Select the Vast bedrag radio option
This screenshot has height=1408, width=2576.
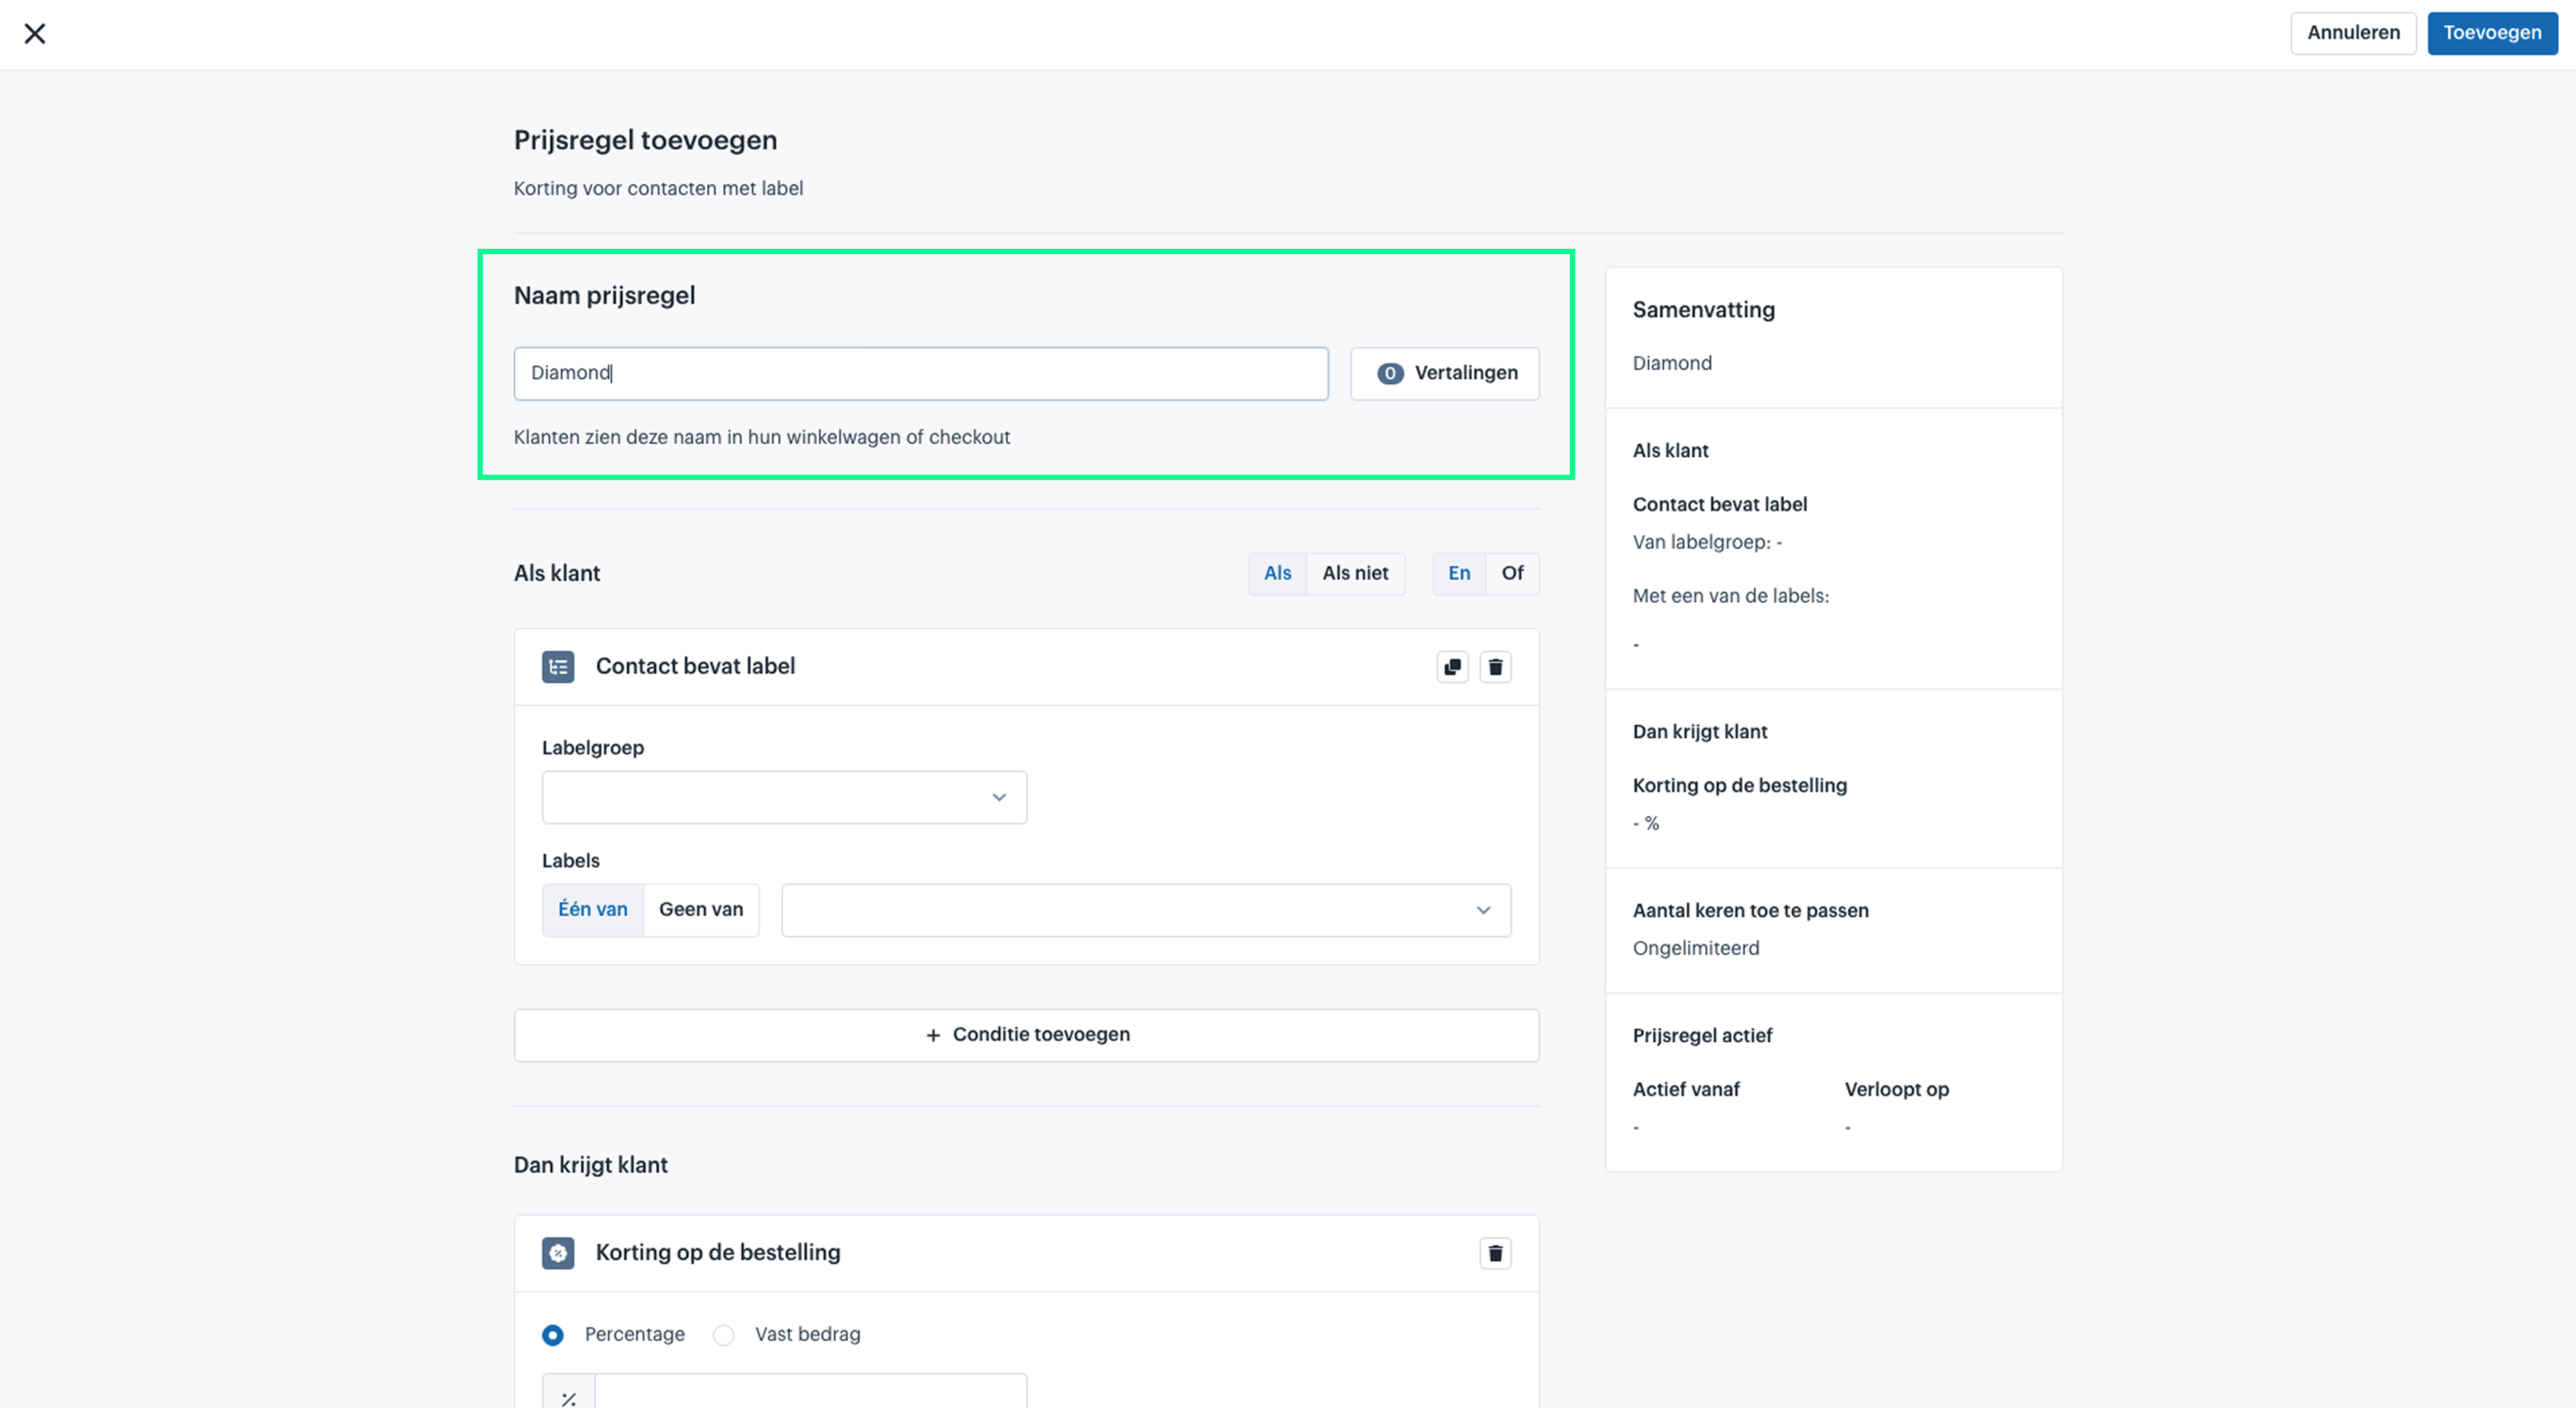click(x=723, y=1335)
